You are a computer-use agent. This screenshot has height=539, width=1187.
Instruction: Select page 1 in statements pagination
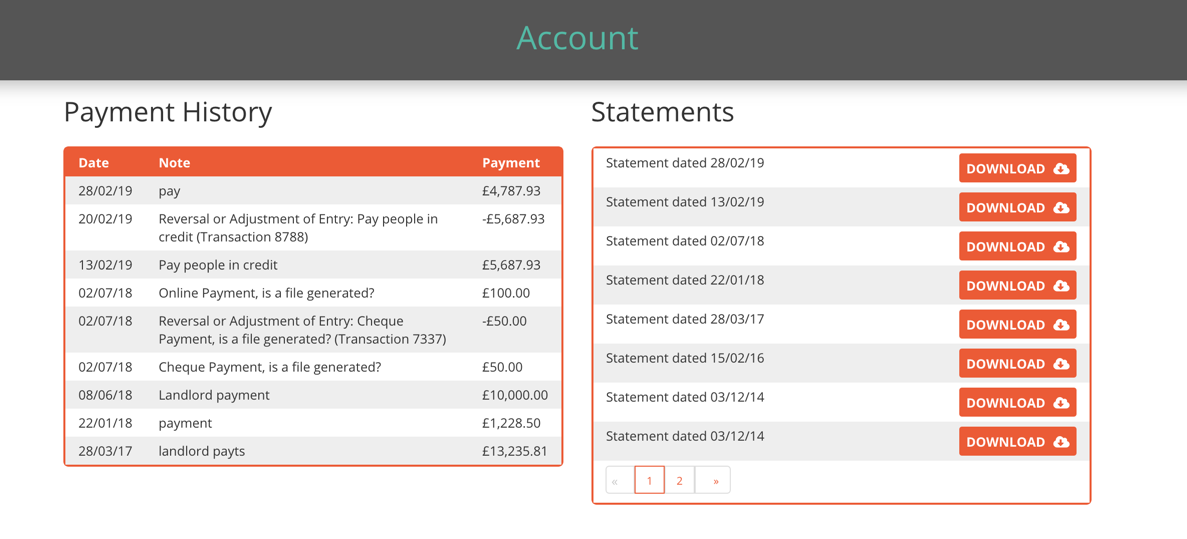[x=649, y=481]
